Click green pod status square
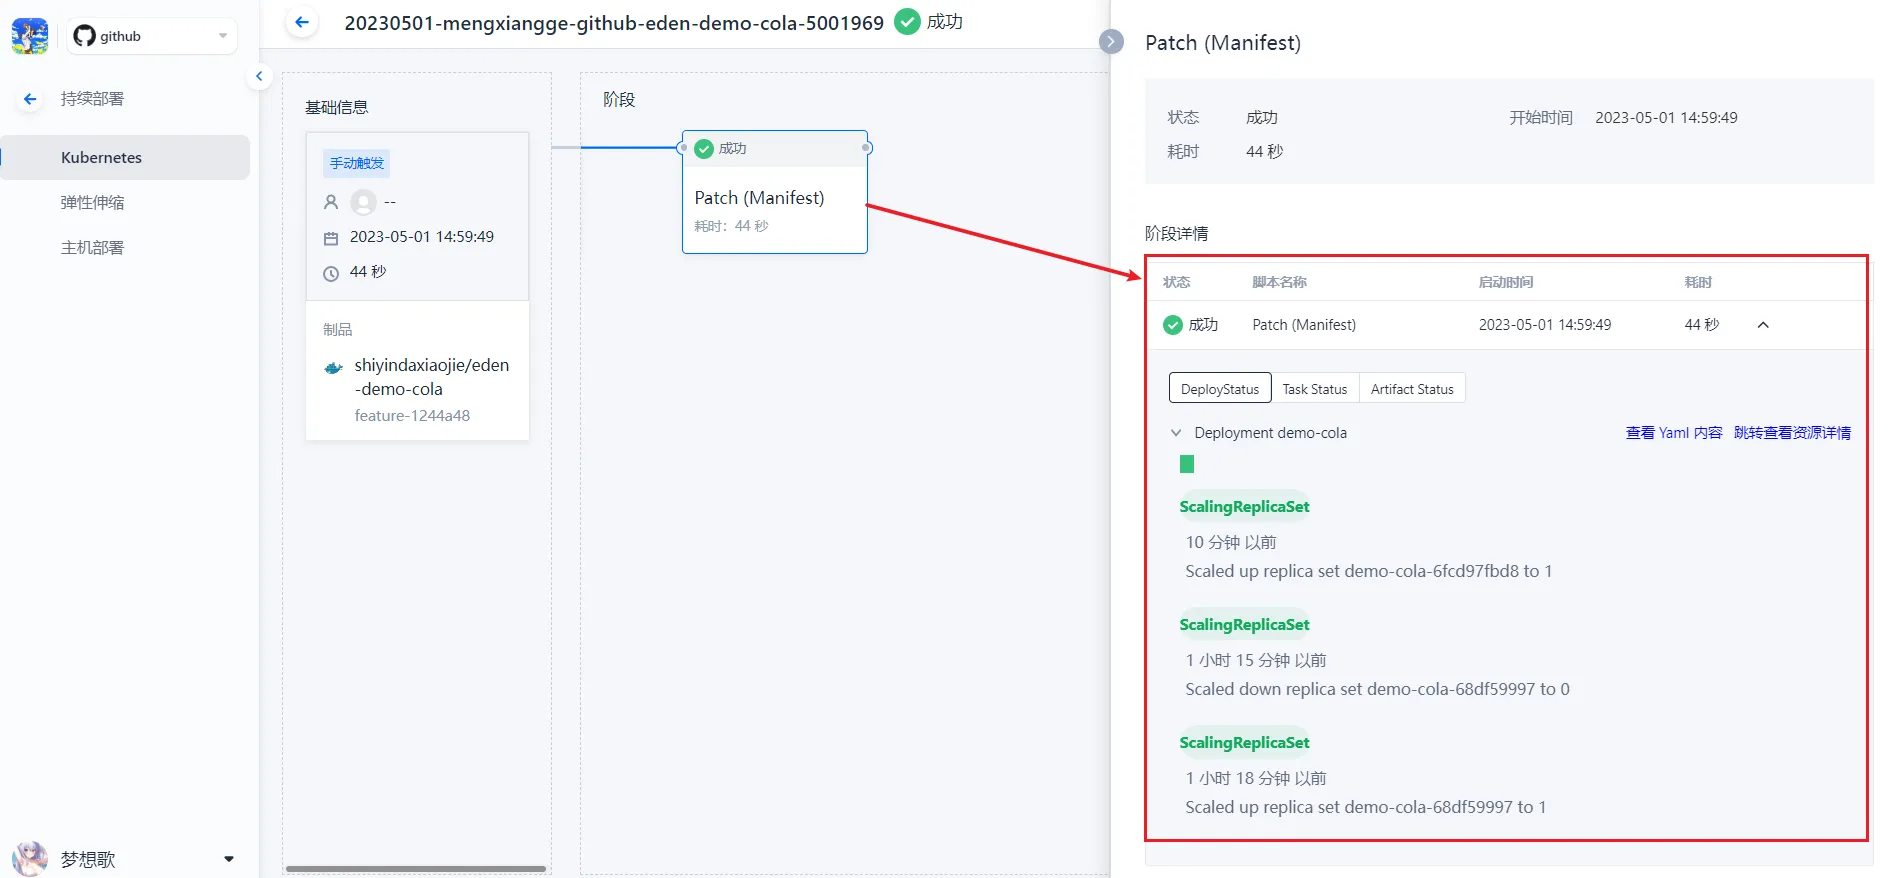The image size is (1888, 878). click(x=1187, y=464)
